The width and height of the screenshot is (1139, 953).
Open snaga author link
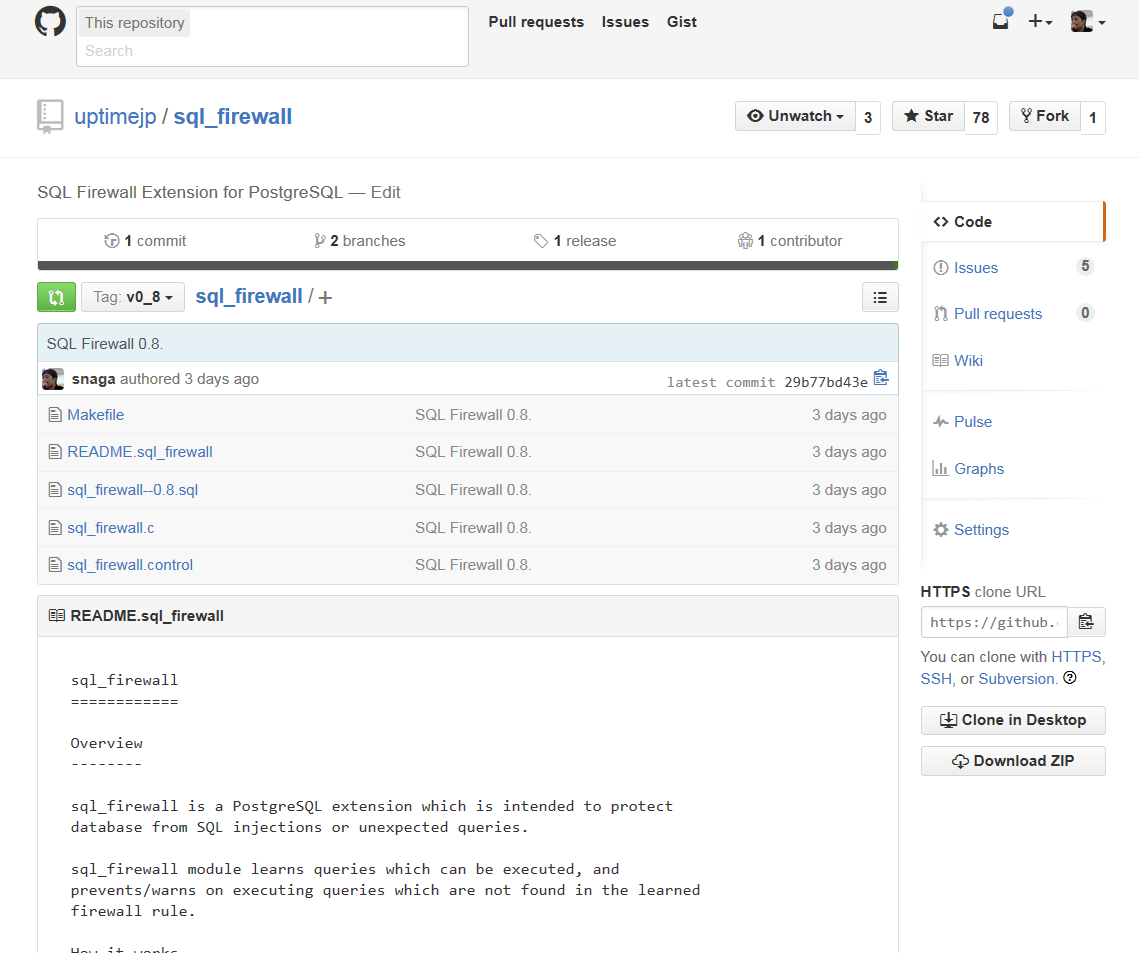94,379
